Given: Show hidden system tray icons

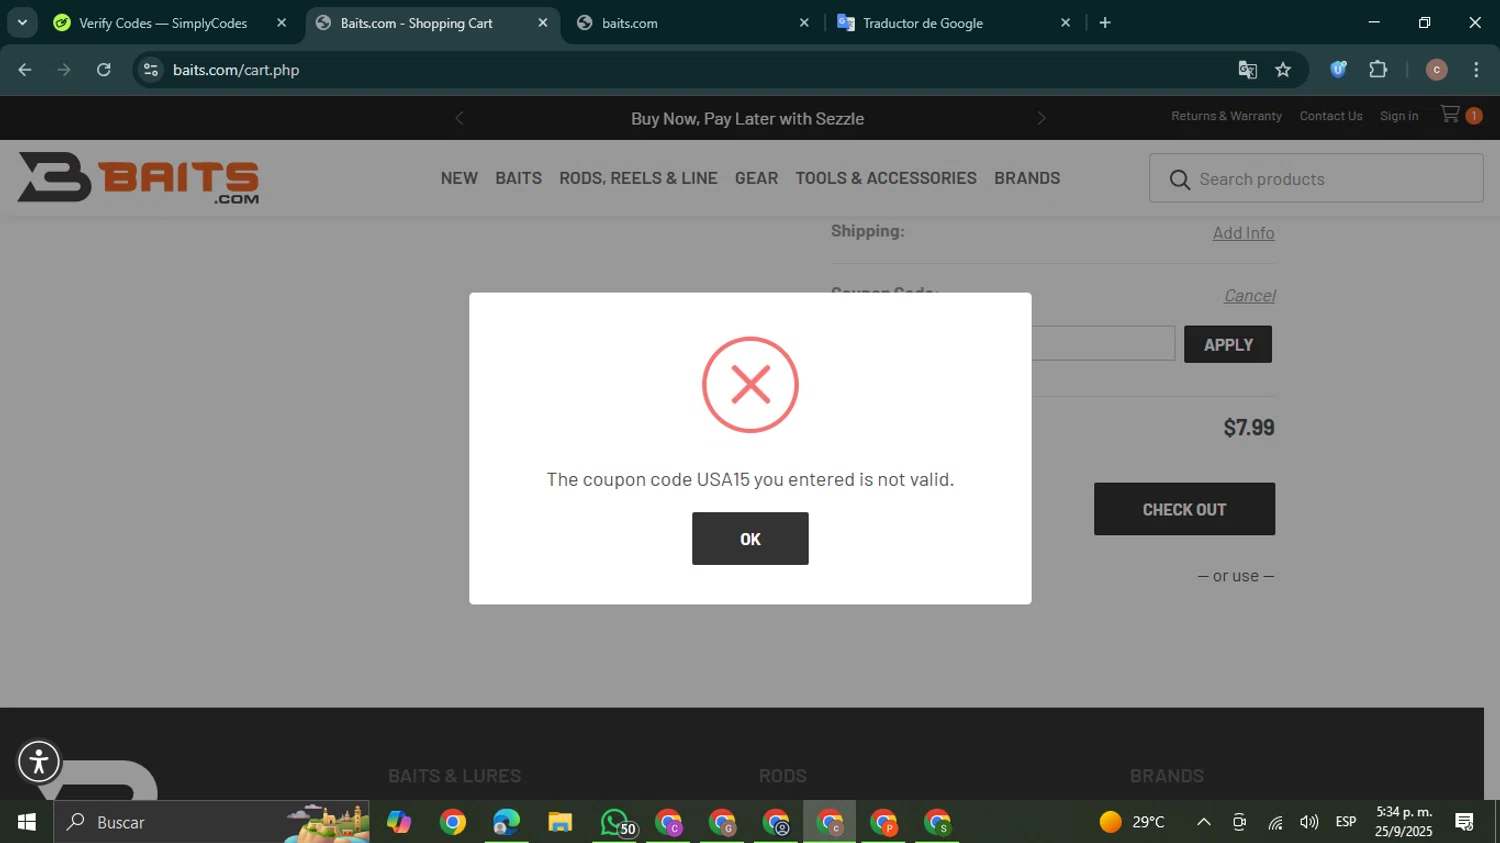Looking at the screenshot, I should tap(1204, 822).
